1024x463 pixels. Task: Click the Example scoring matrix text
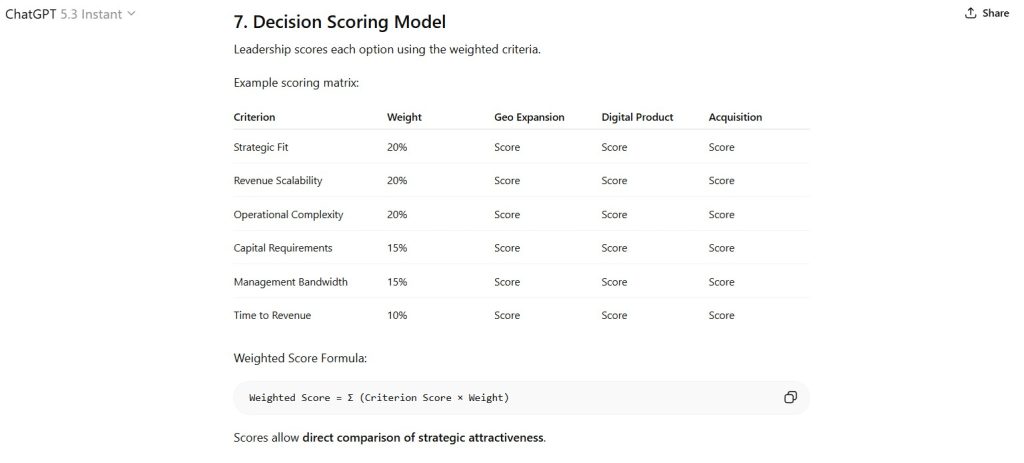tap(296, 82)
